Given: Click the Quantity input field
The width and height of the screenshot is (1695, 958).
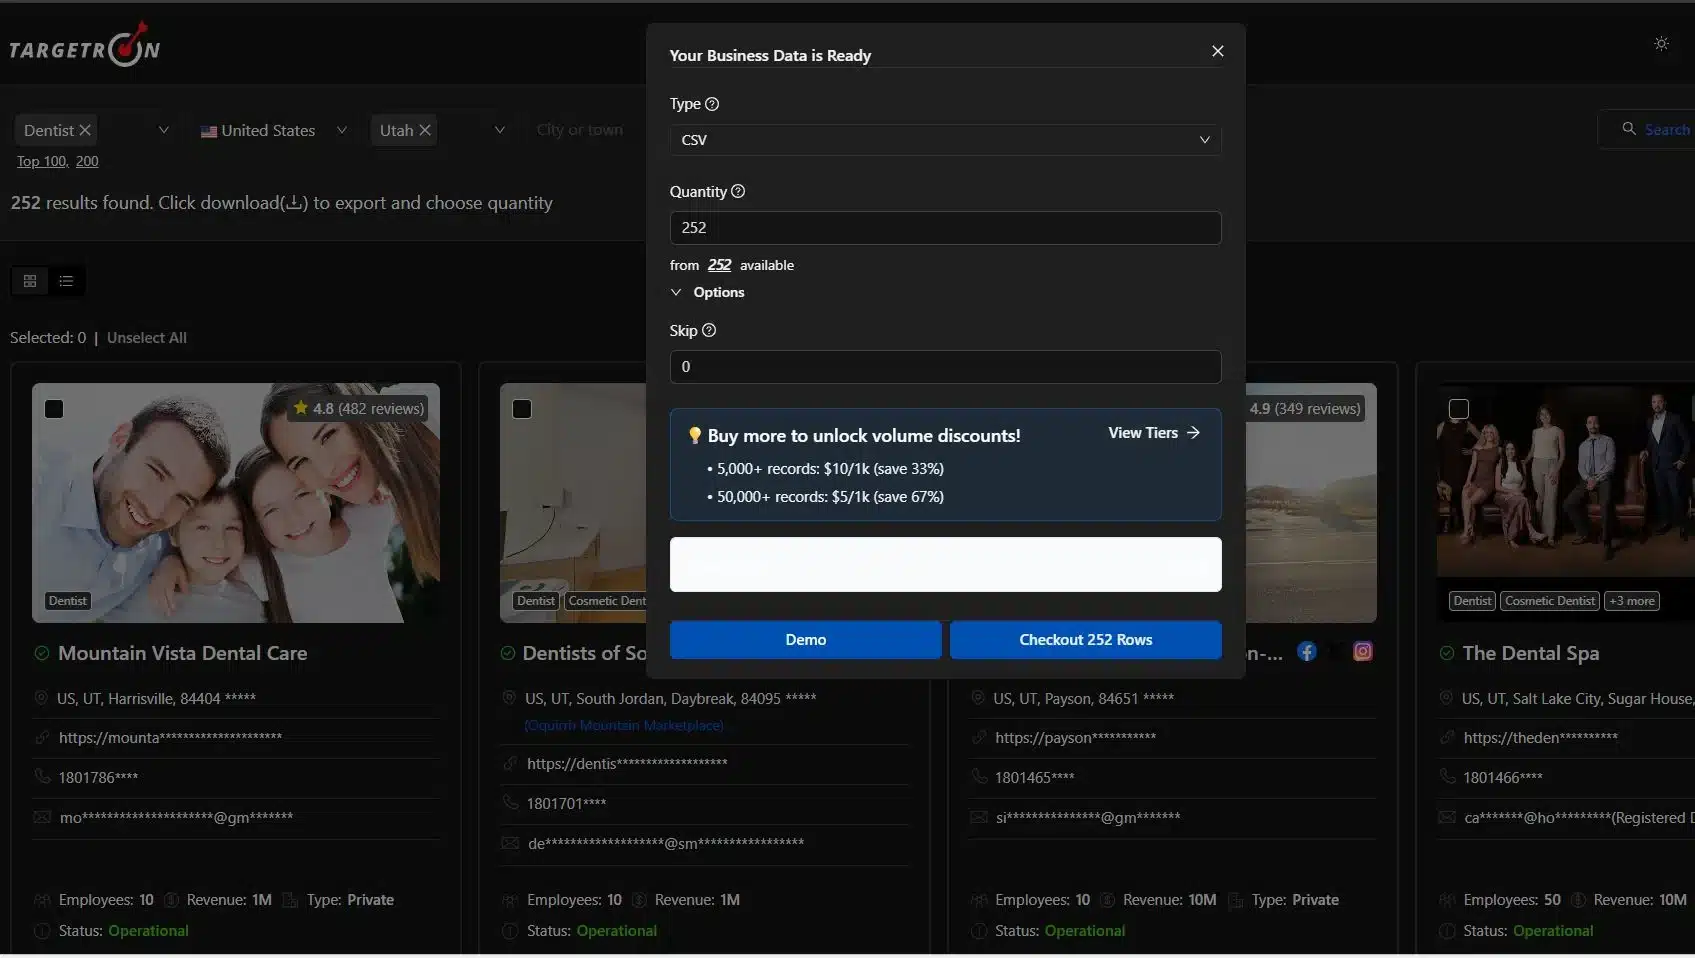Looking at the screenshot, I should (945, 228).
